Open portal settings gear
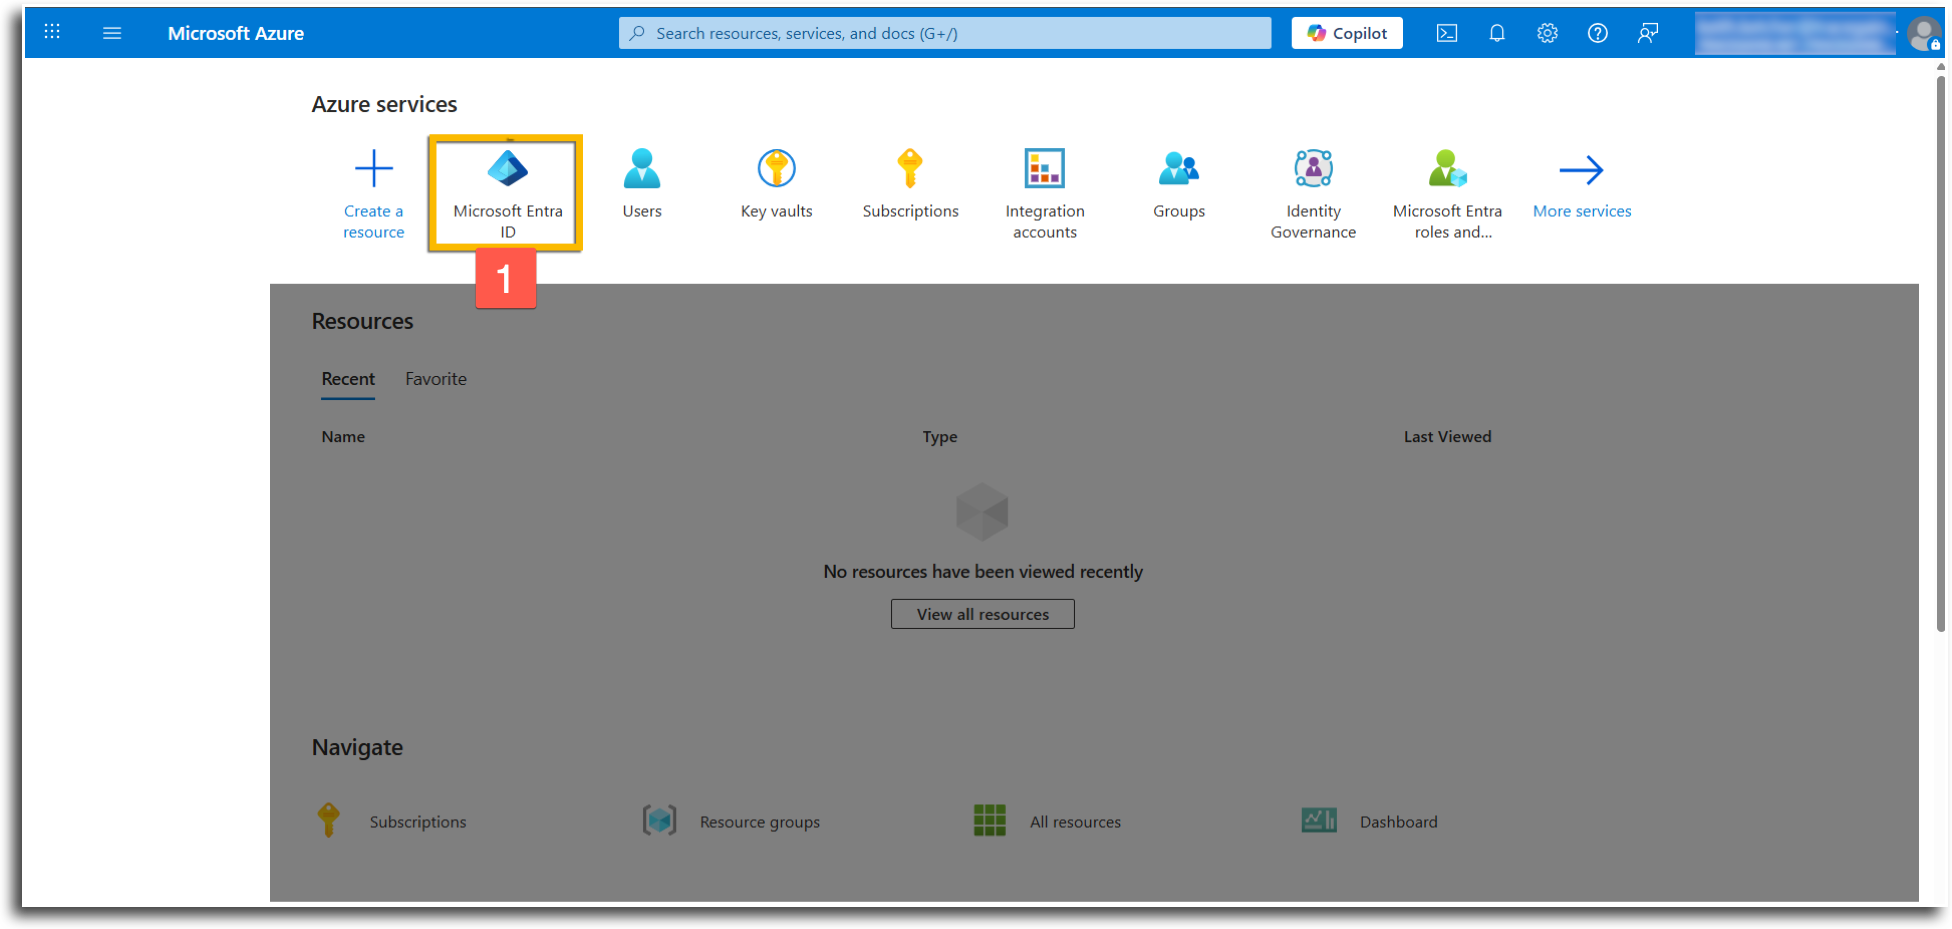Image resolution: width=1952 pixels, height=929 pixels. (1547, 33)
